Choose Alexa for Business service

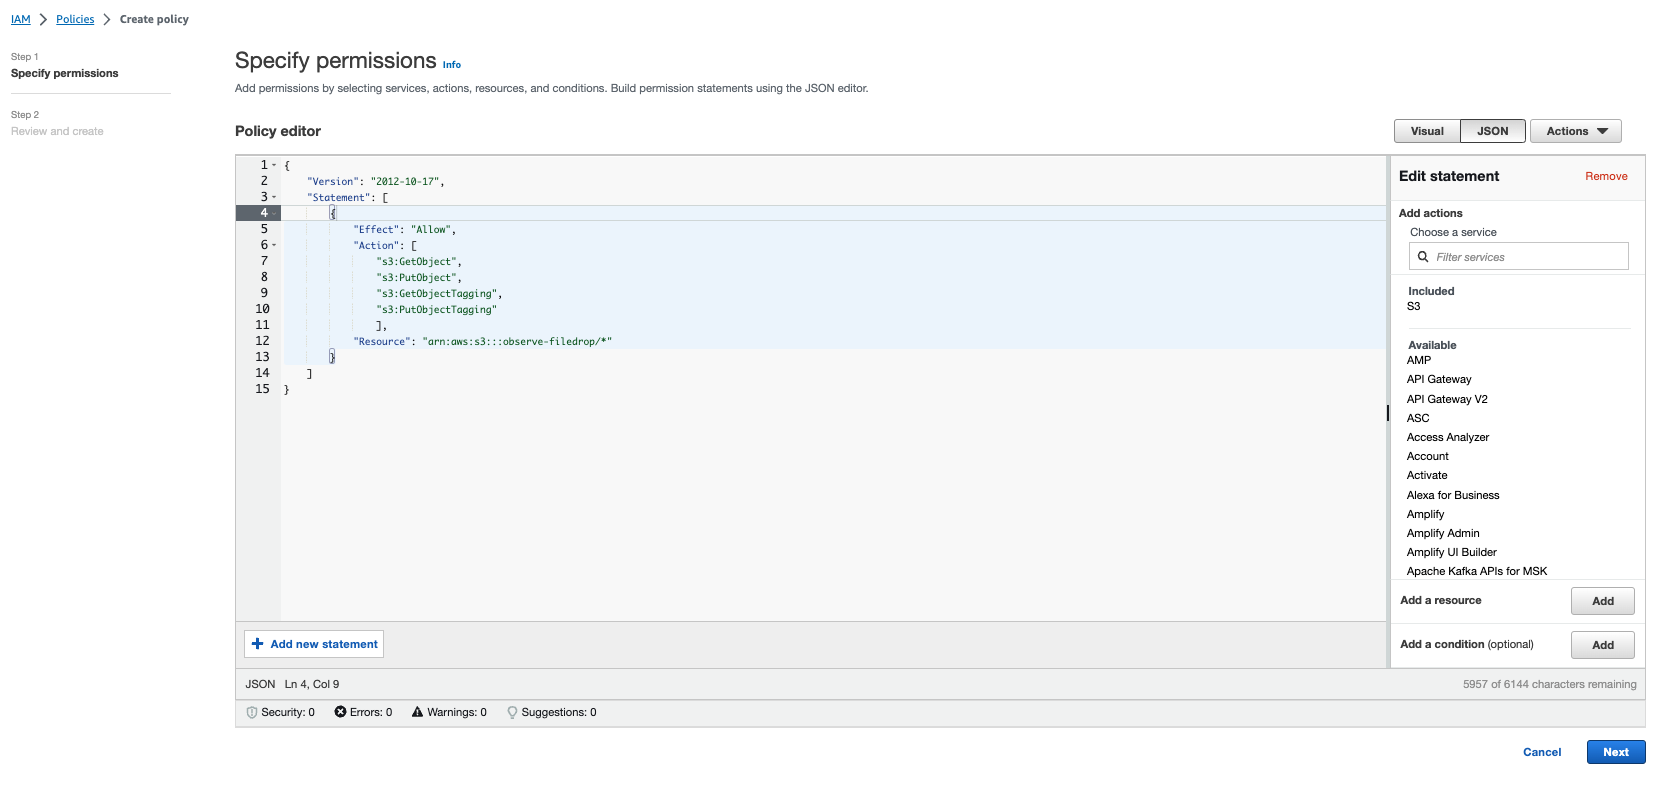pos(1453,495)
